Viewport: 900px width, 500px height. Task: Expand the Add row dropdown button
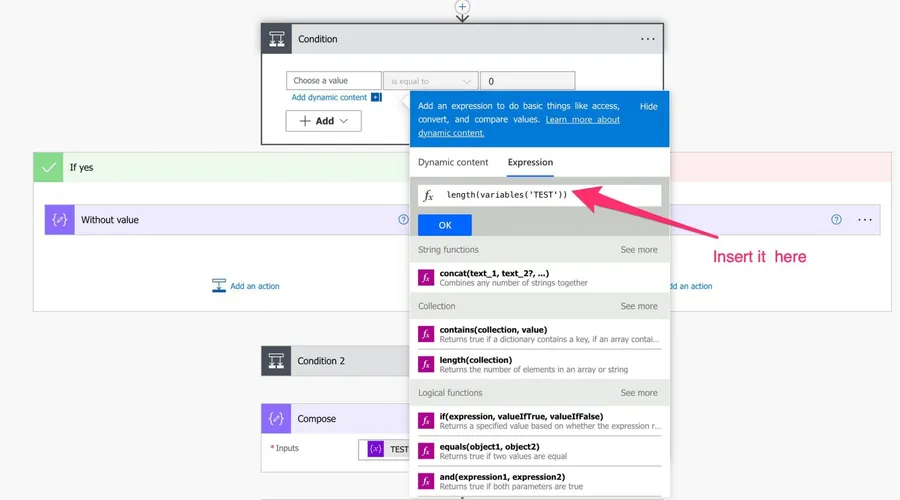(323, 121)
